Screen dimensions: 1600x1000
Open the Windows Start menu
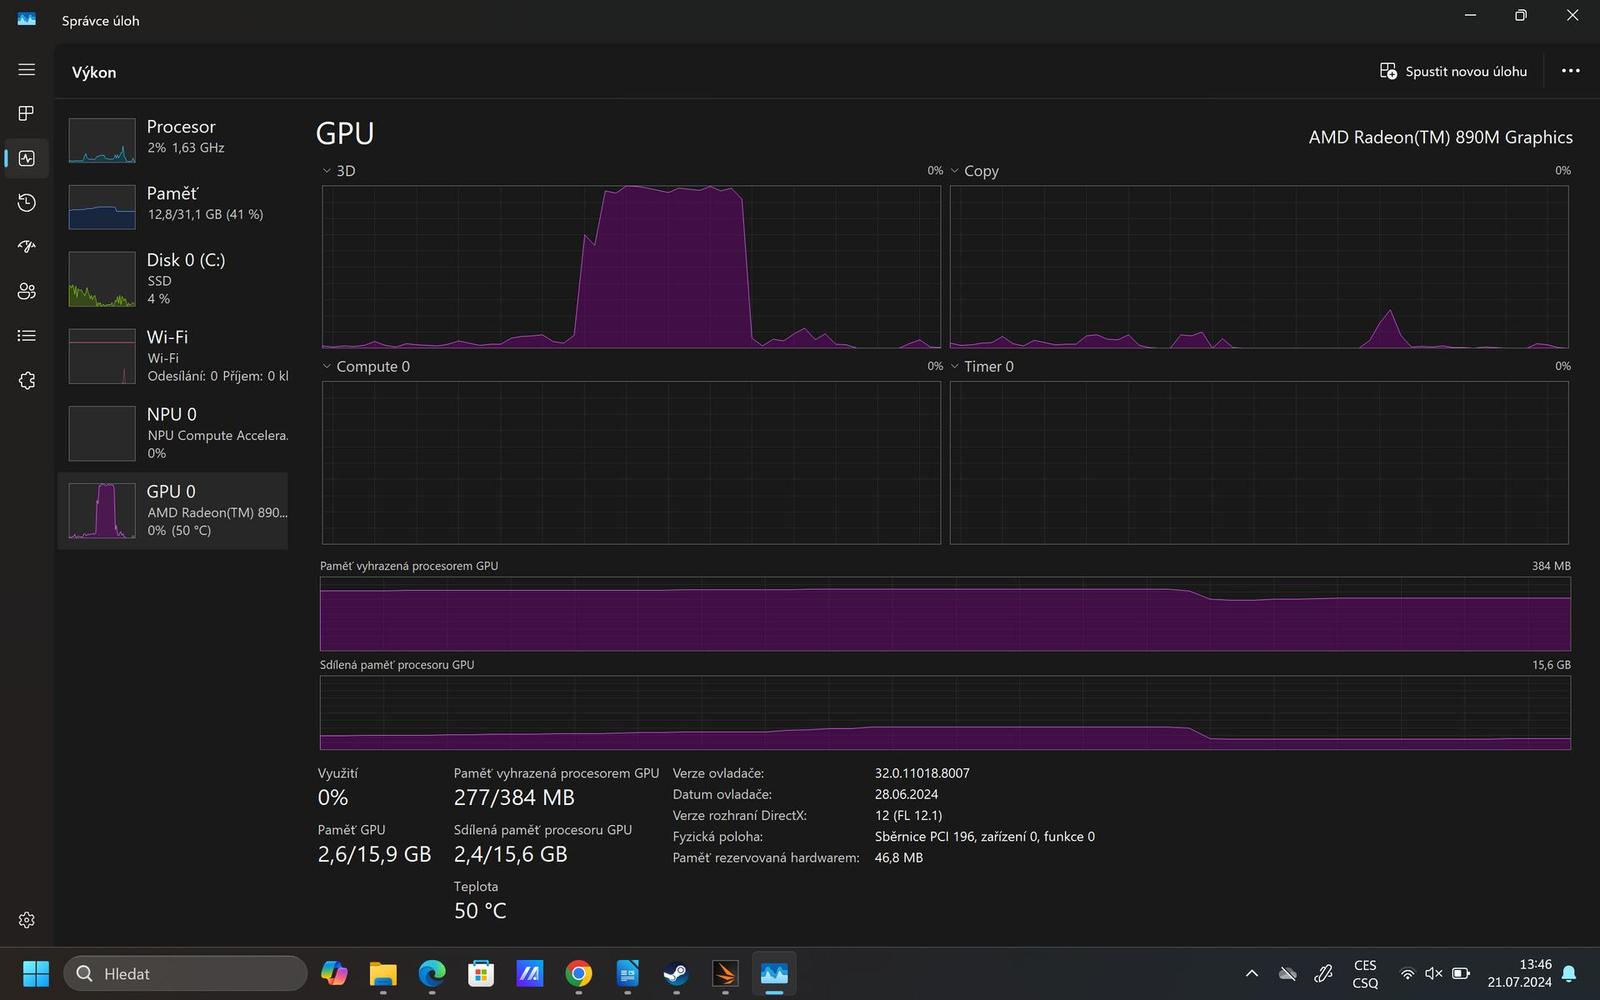pos(36,974)
